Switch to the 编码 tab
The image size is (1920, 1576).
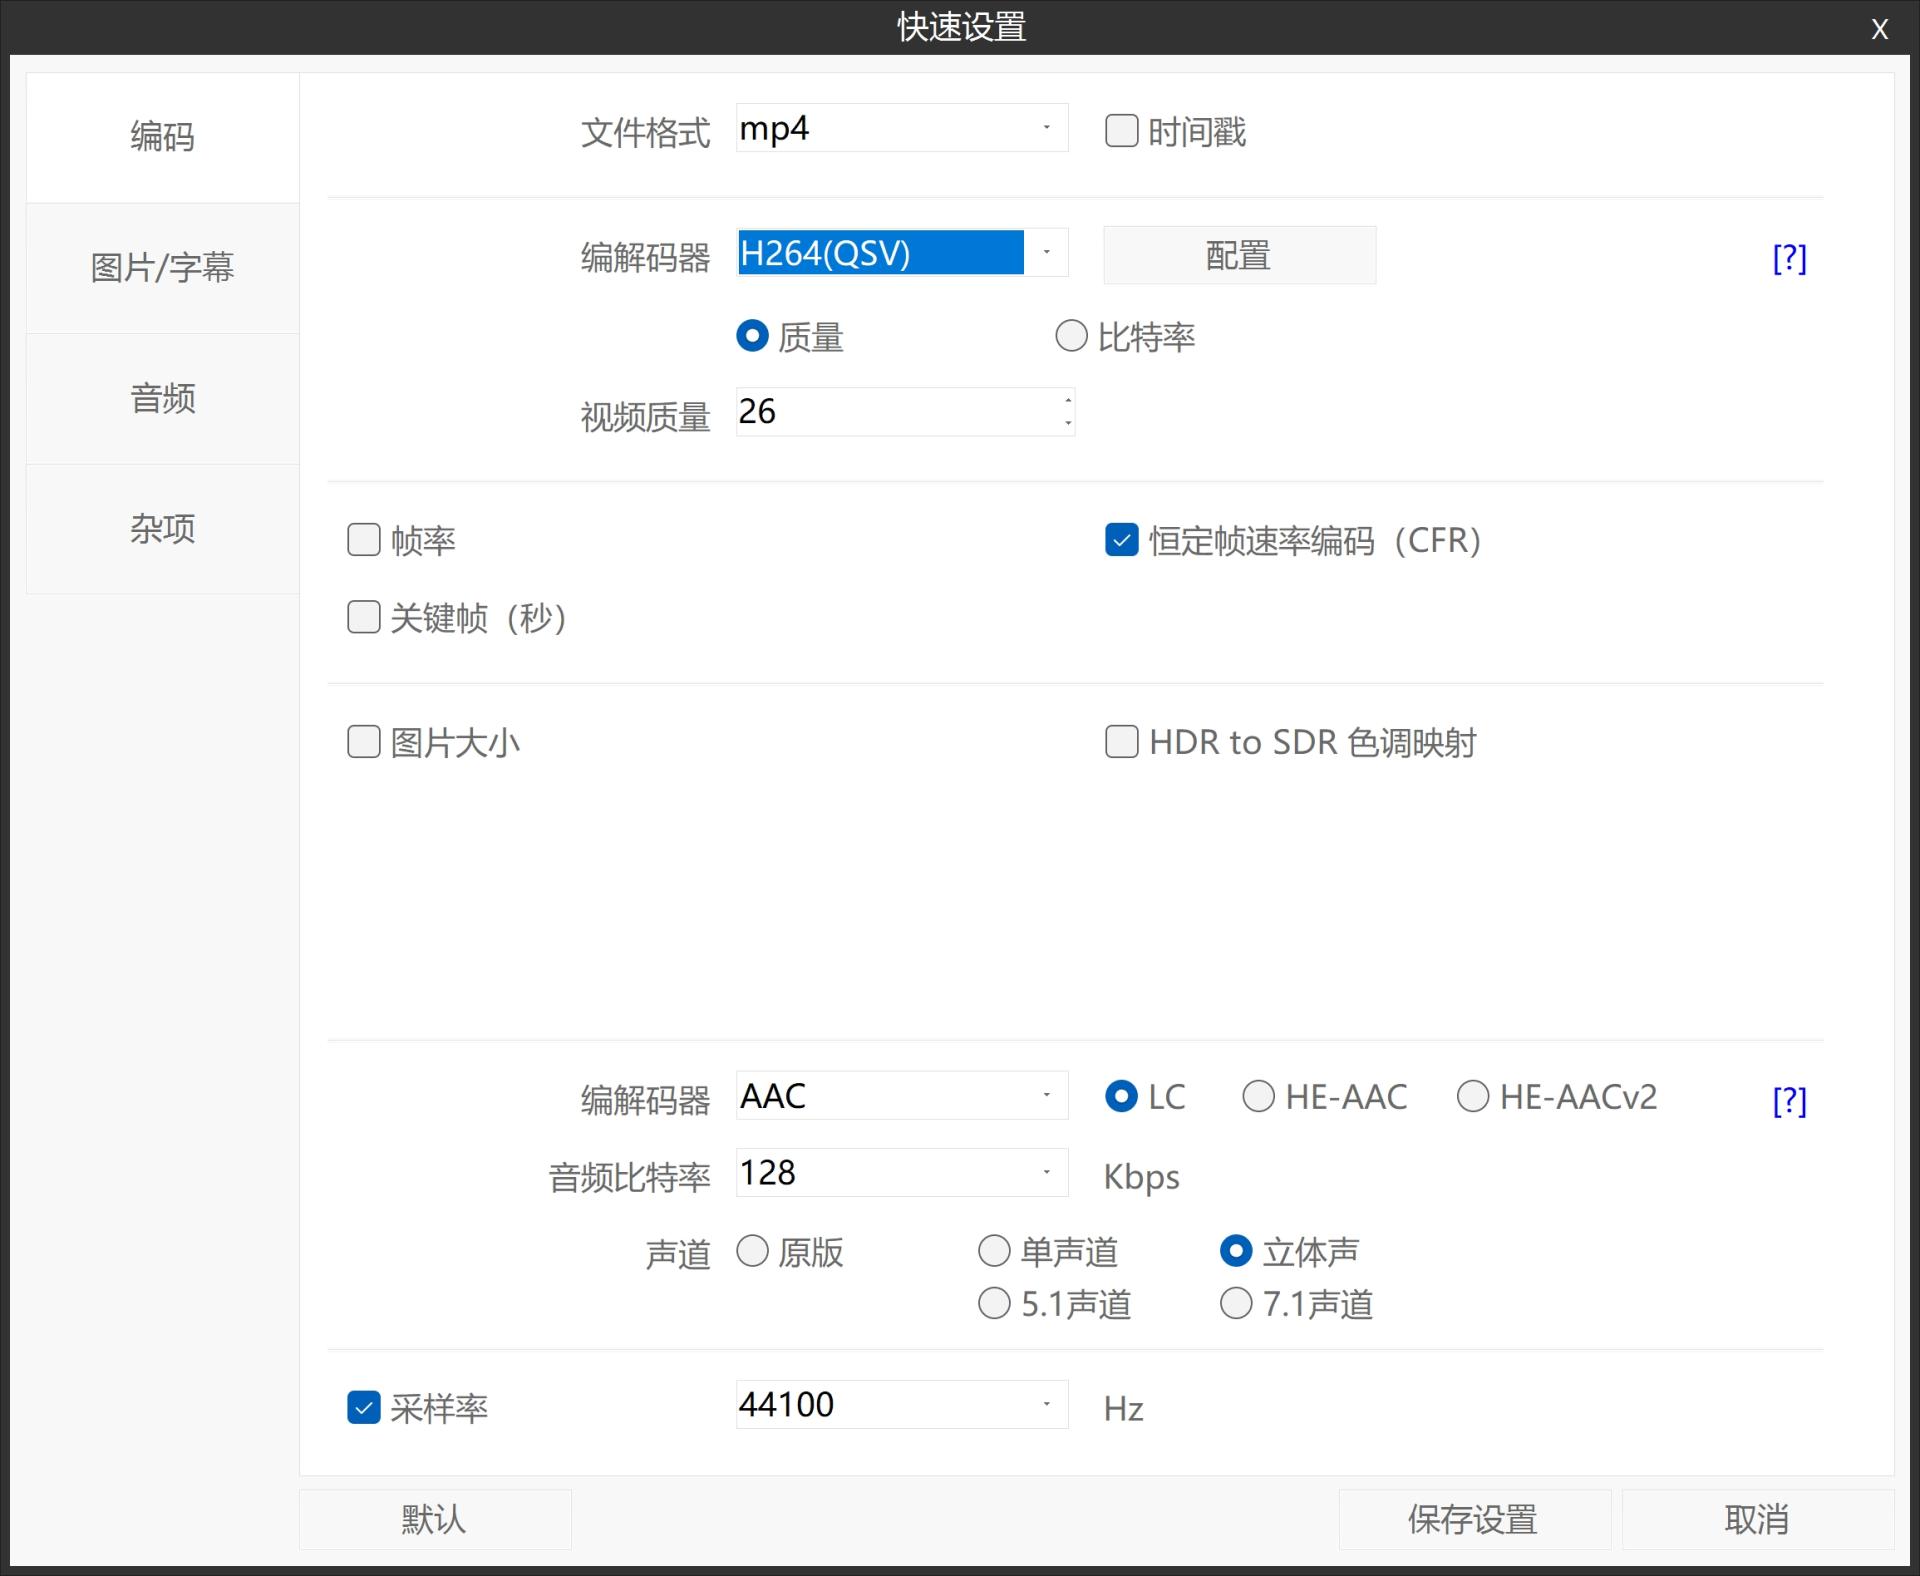[162, 137]
